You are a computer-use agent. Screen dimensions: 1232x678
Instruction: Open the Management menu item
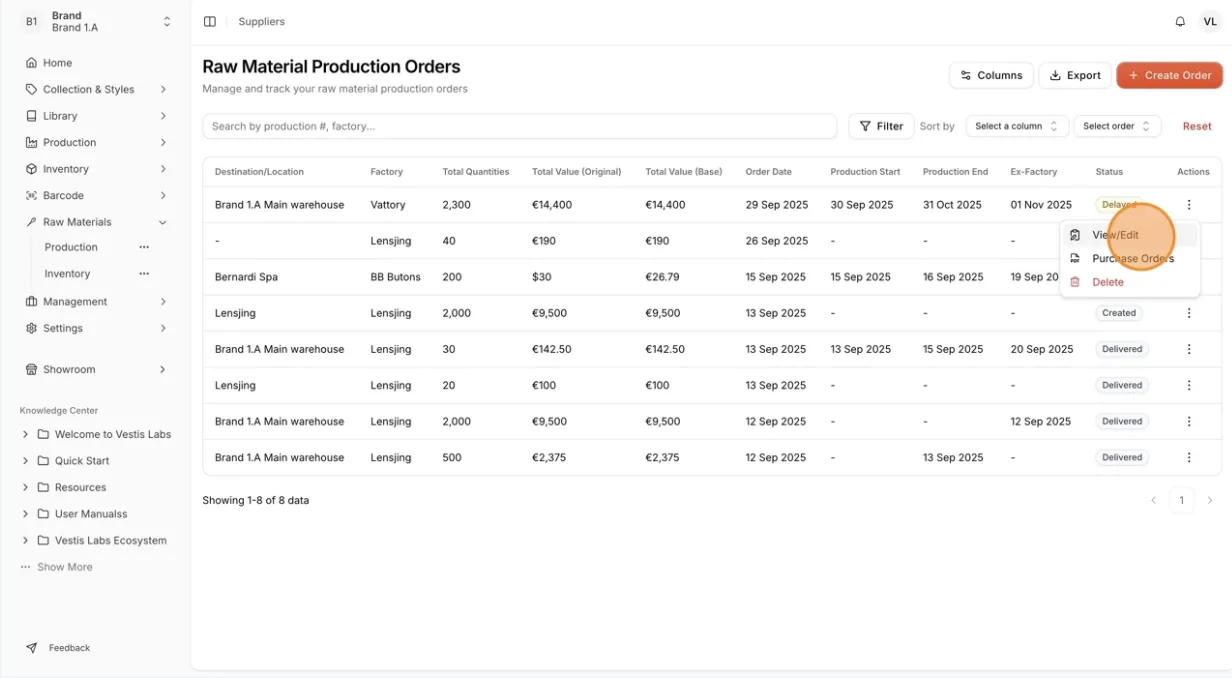[x=95, y=301]
